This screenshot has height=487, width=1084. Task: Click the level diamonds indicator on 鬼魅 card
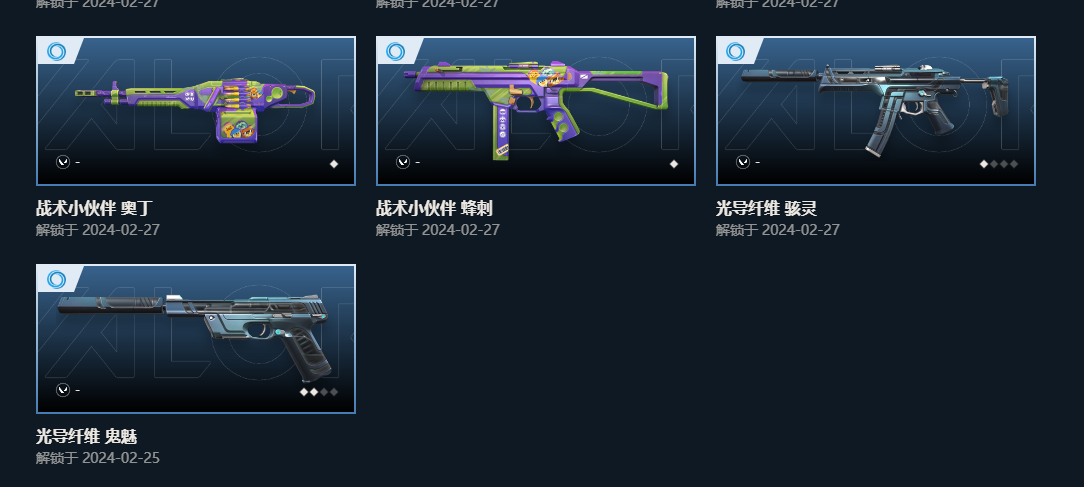pyautogui.click(x=319, y=392)
